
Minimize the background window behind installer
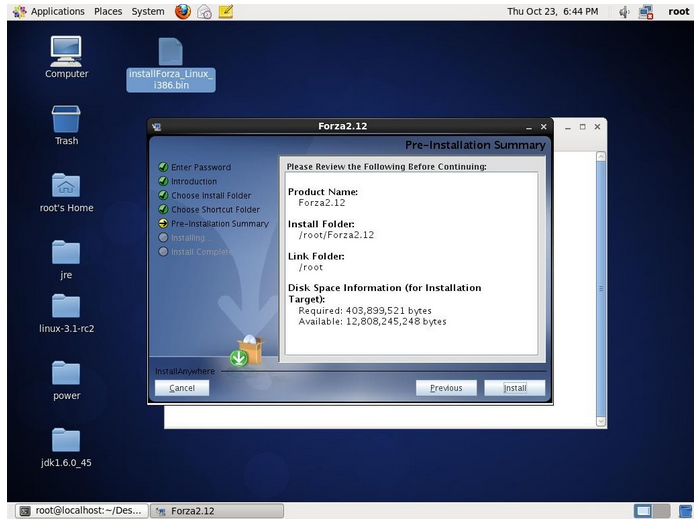coord(568,128)
